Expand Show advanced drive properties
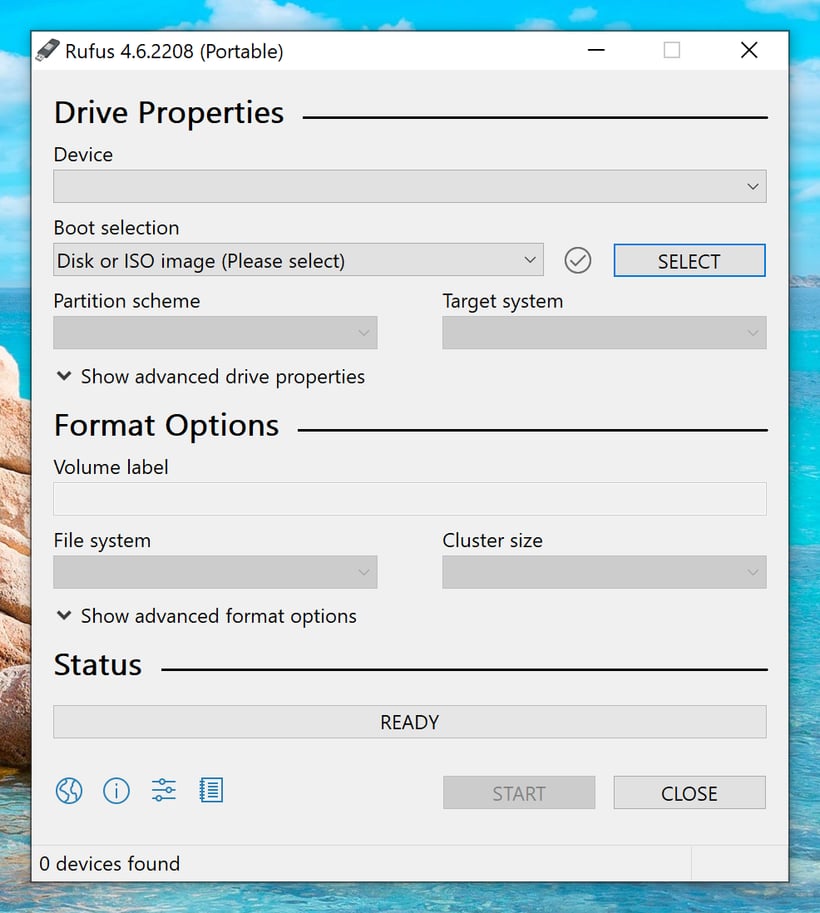Image resolution: width=820 pixels, height=913 pixels. (210, 377)
